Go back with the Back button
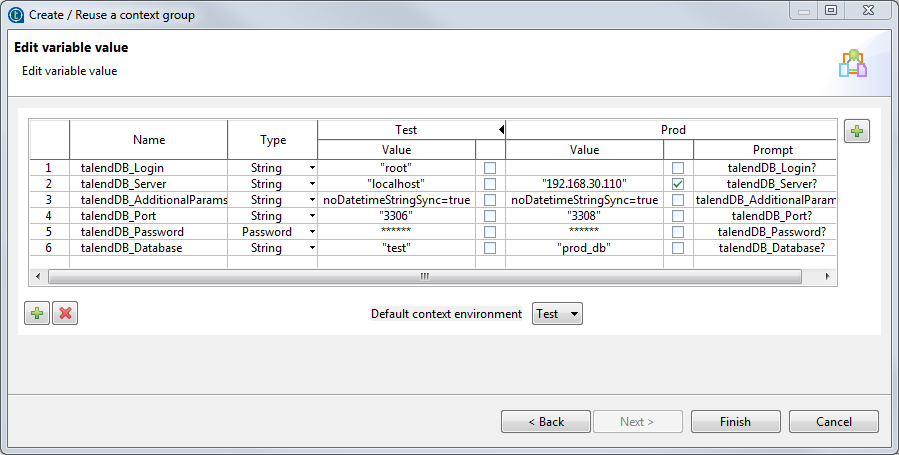899x455 pixels. 545,422
